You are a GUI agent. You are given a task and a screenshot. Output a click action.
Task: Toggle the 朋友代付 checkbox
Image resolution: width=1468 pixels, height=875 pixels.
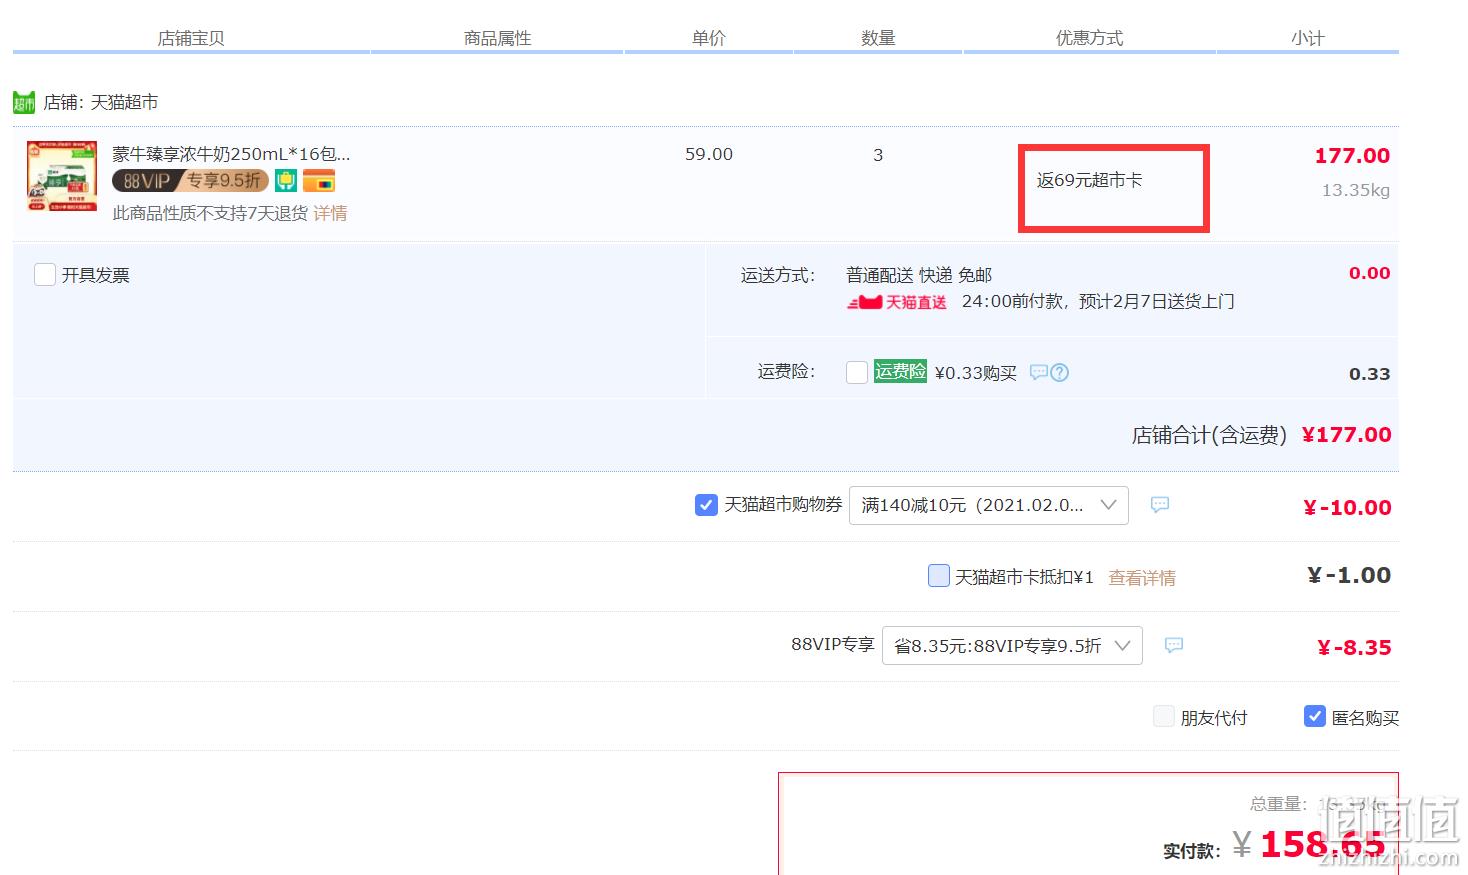pos(1163,716)
